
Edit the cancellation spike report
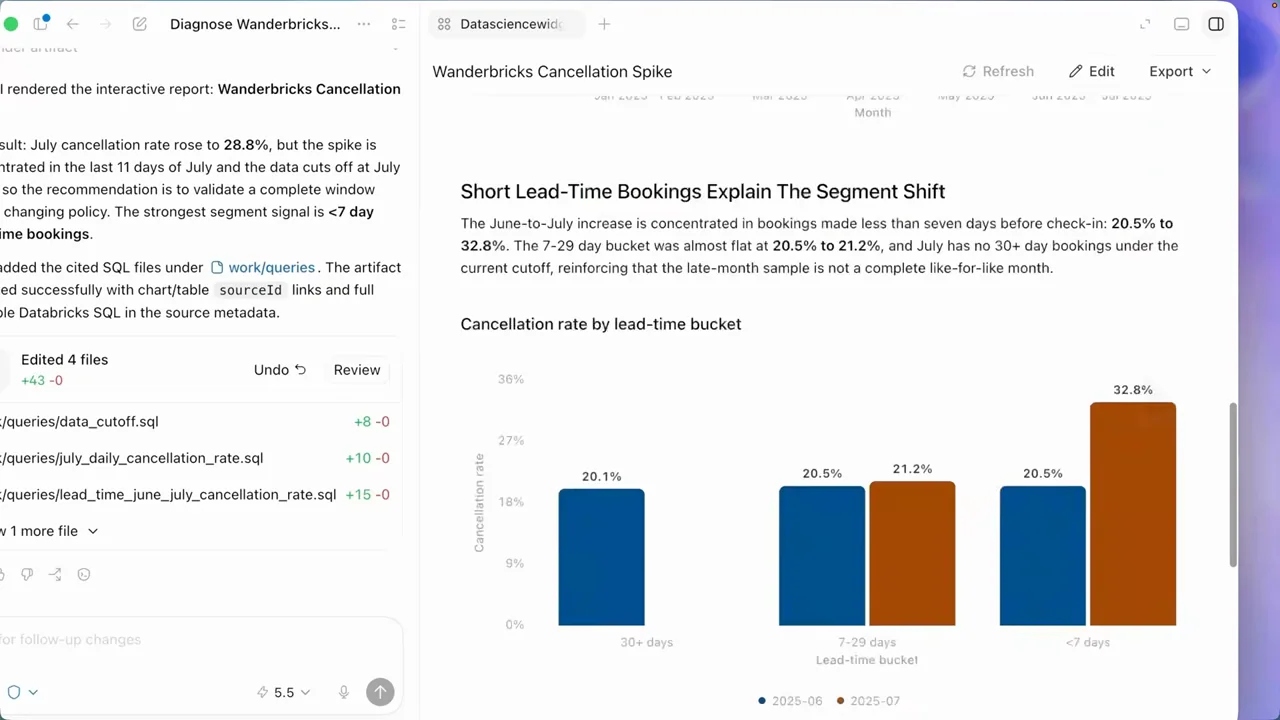(1091, 71)
